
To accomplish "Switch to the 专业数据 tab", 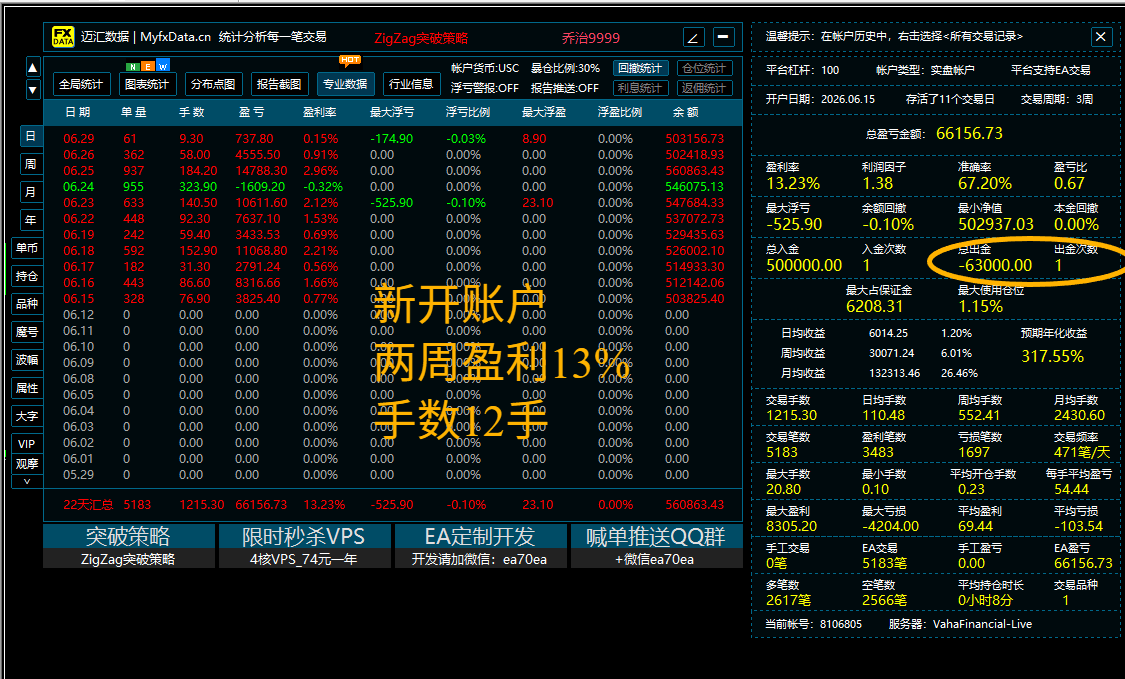I will point(345,84).
